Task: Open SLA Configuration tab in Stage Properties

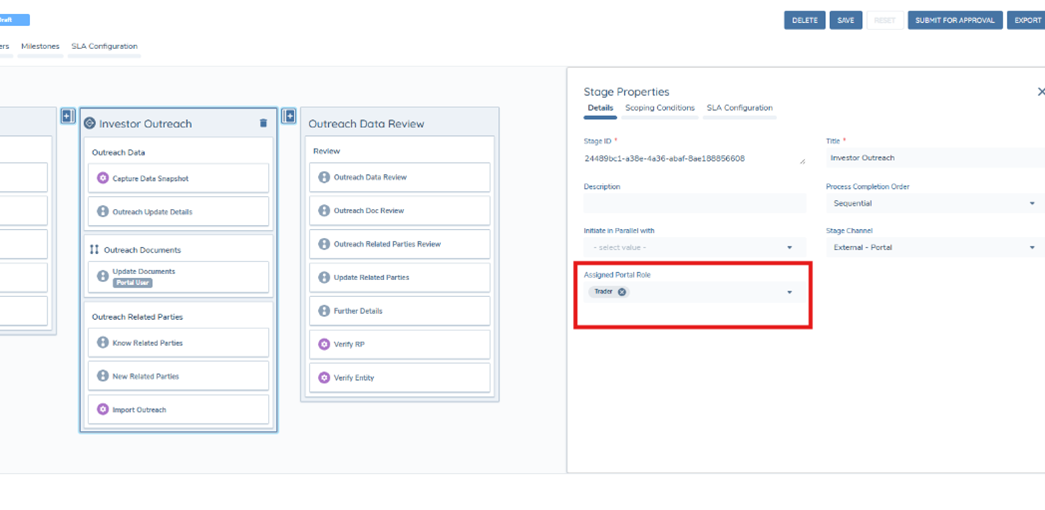Action: point(739,108)
